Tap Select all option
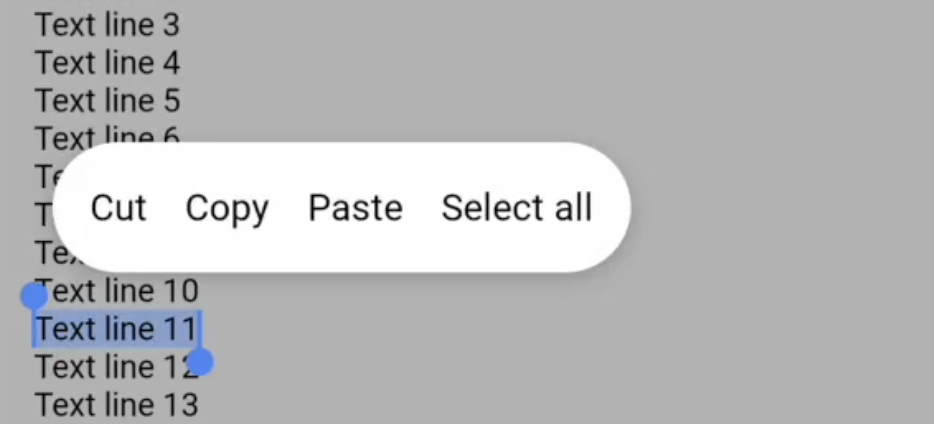 coord(516,208)
